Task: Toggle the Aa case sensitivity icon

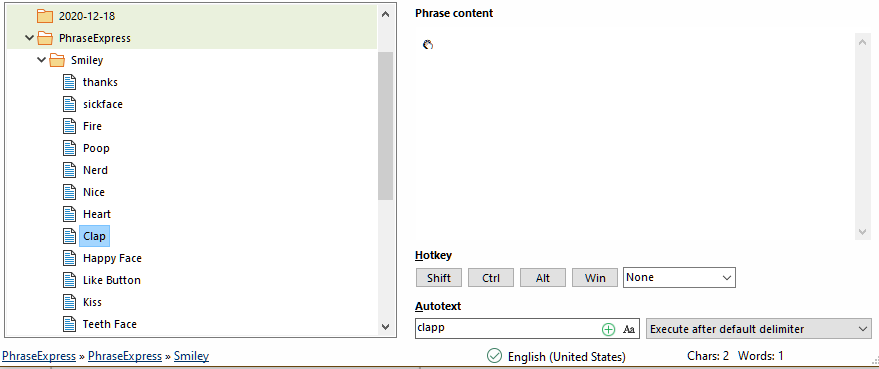Action: point(628,329)
